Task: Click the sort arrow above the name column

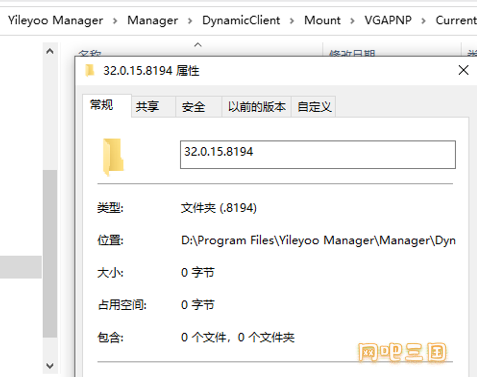Action: pyautogui.click(x=198, y=45)
